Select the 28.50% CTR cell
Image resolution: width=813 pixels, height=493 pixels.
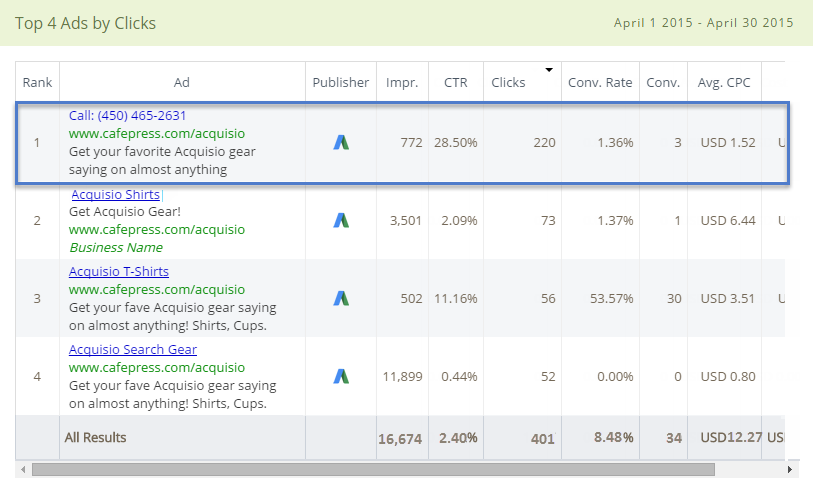pyautogui.click(x=456, y=143)
